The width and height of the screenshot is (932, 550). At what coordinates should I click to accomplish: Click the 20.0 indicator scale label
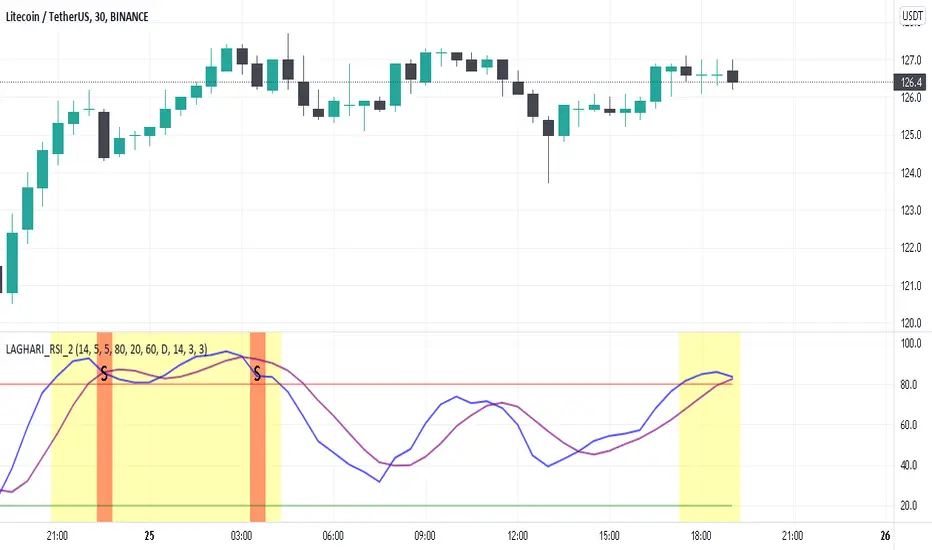click(x=909, y=505)
